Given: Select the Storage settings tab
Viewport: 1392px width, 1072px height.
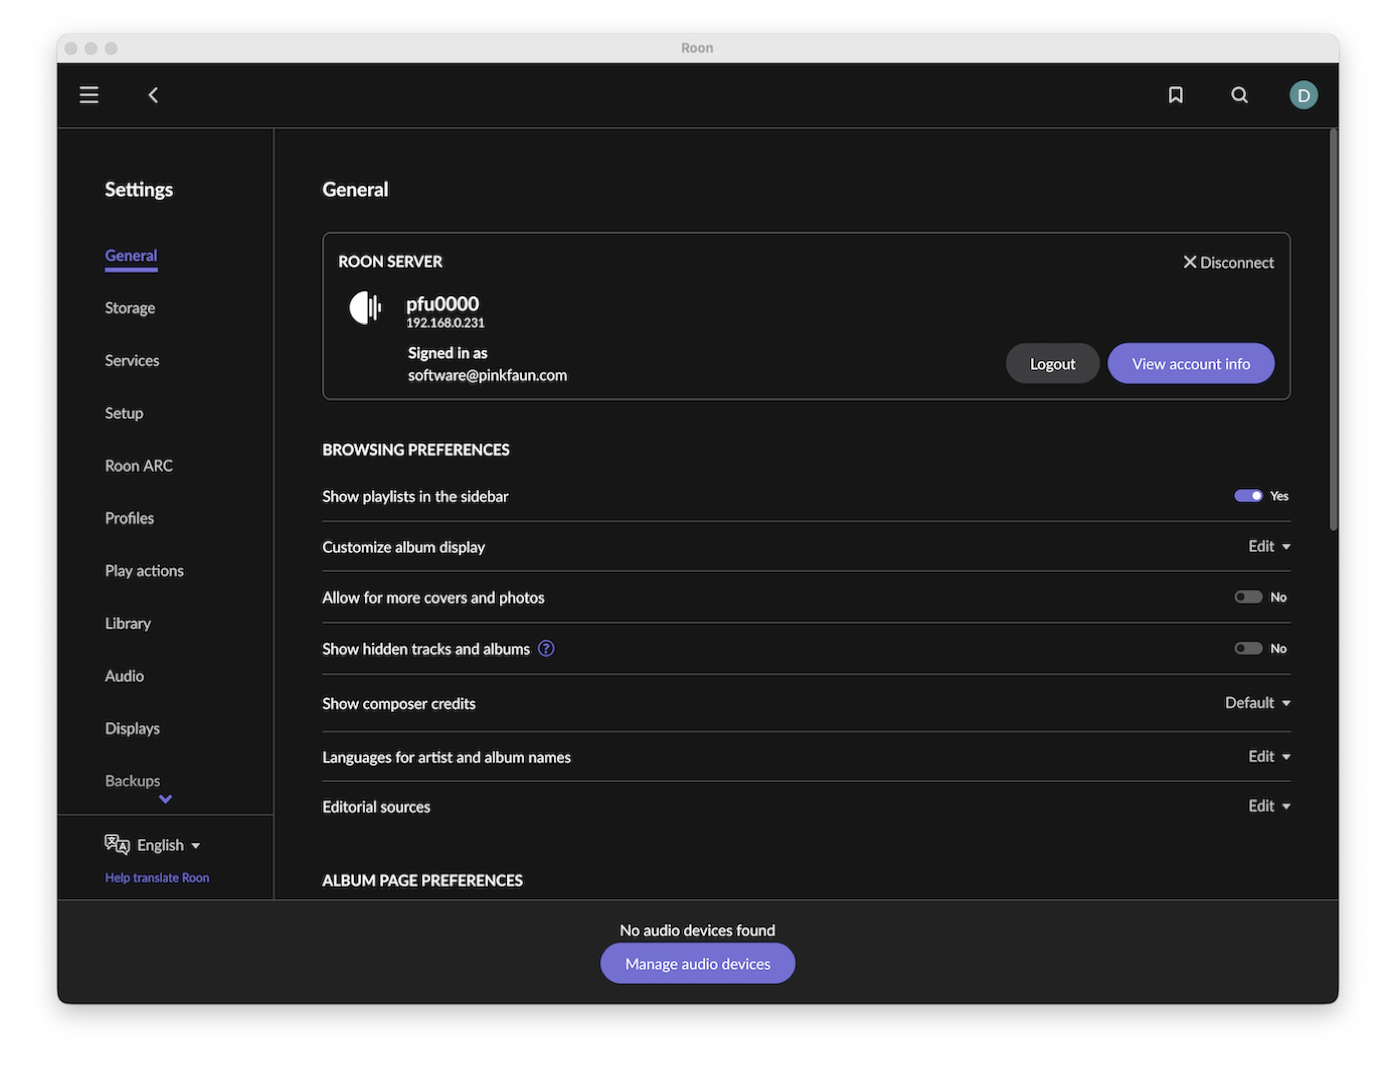Looking at the screenshot, I should [130, 308].
